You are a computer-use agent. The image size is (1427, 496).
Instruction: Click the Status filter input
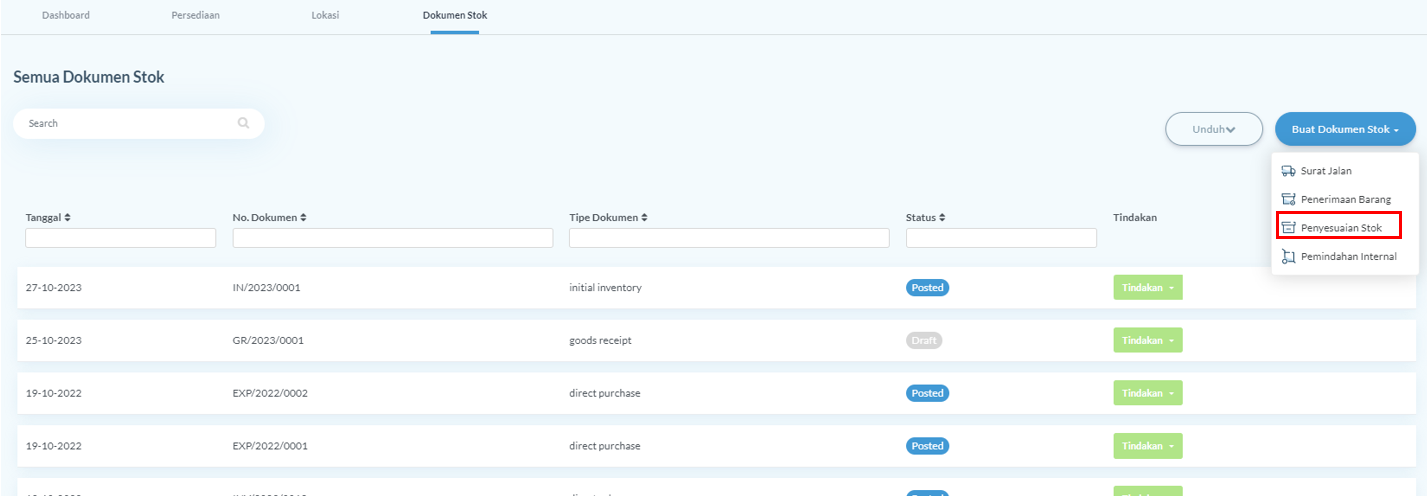tap(1001, 238)
